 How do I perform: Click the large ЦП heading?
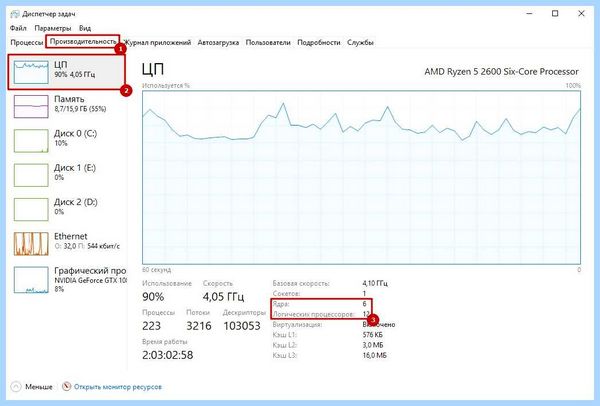(x=153, y=69)
